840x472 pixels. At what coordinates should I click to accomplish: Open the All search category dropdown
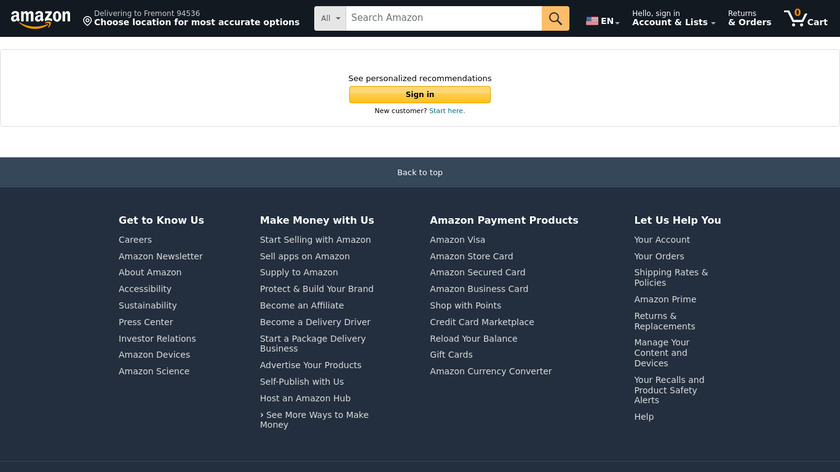(x=331, y=18)
